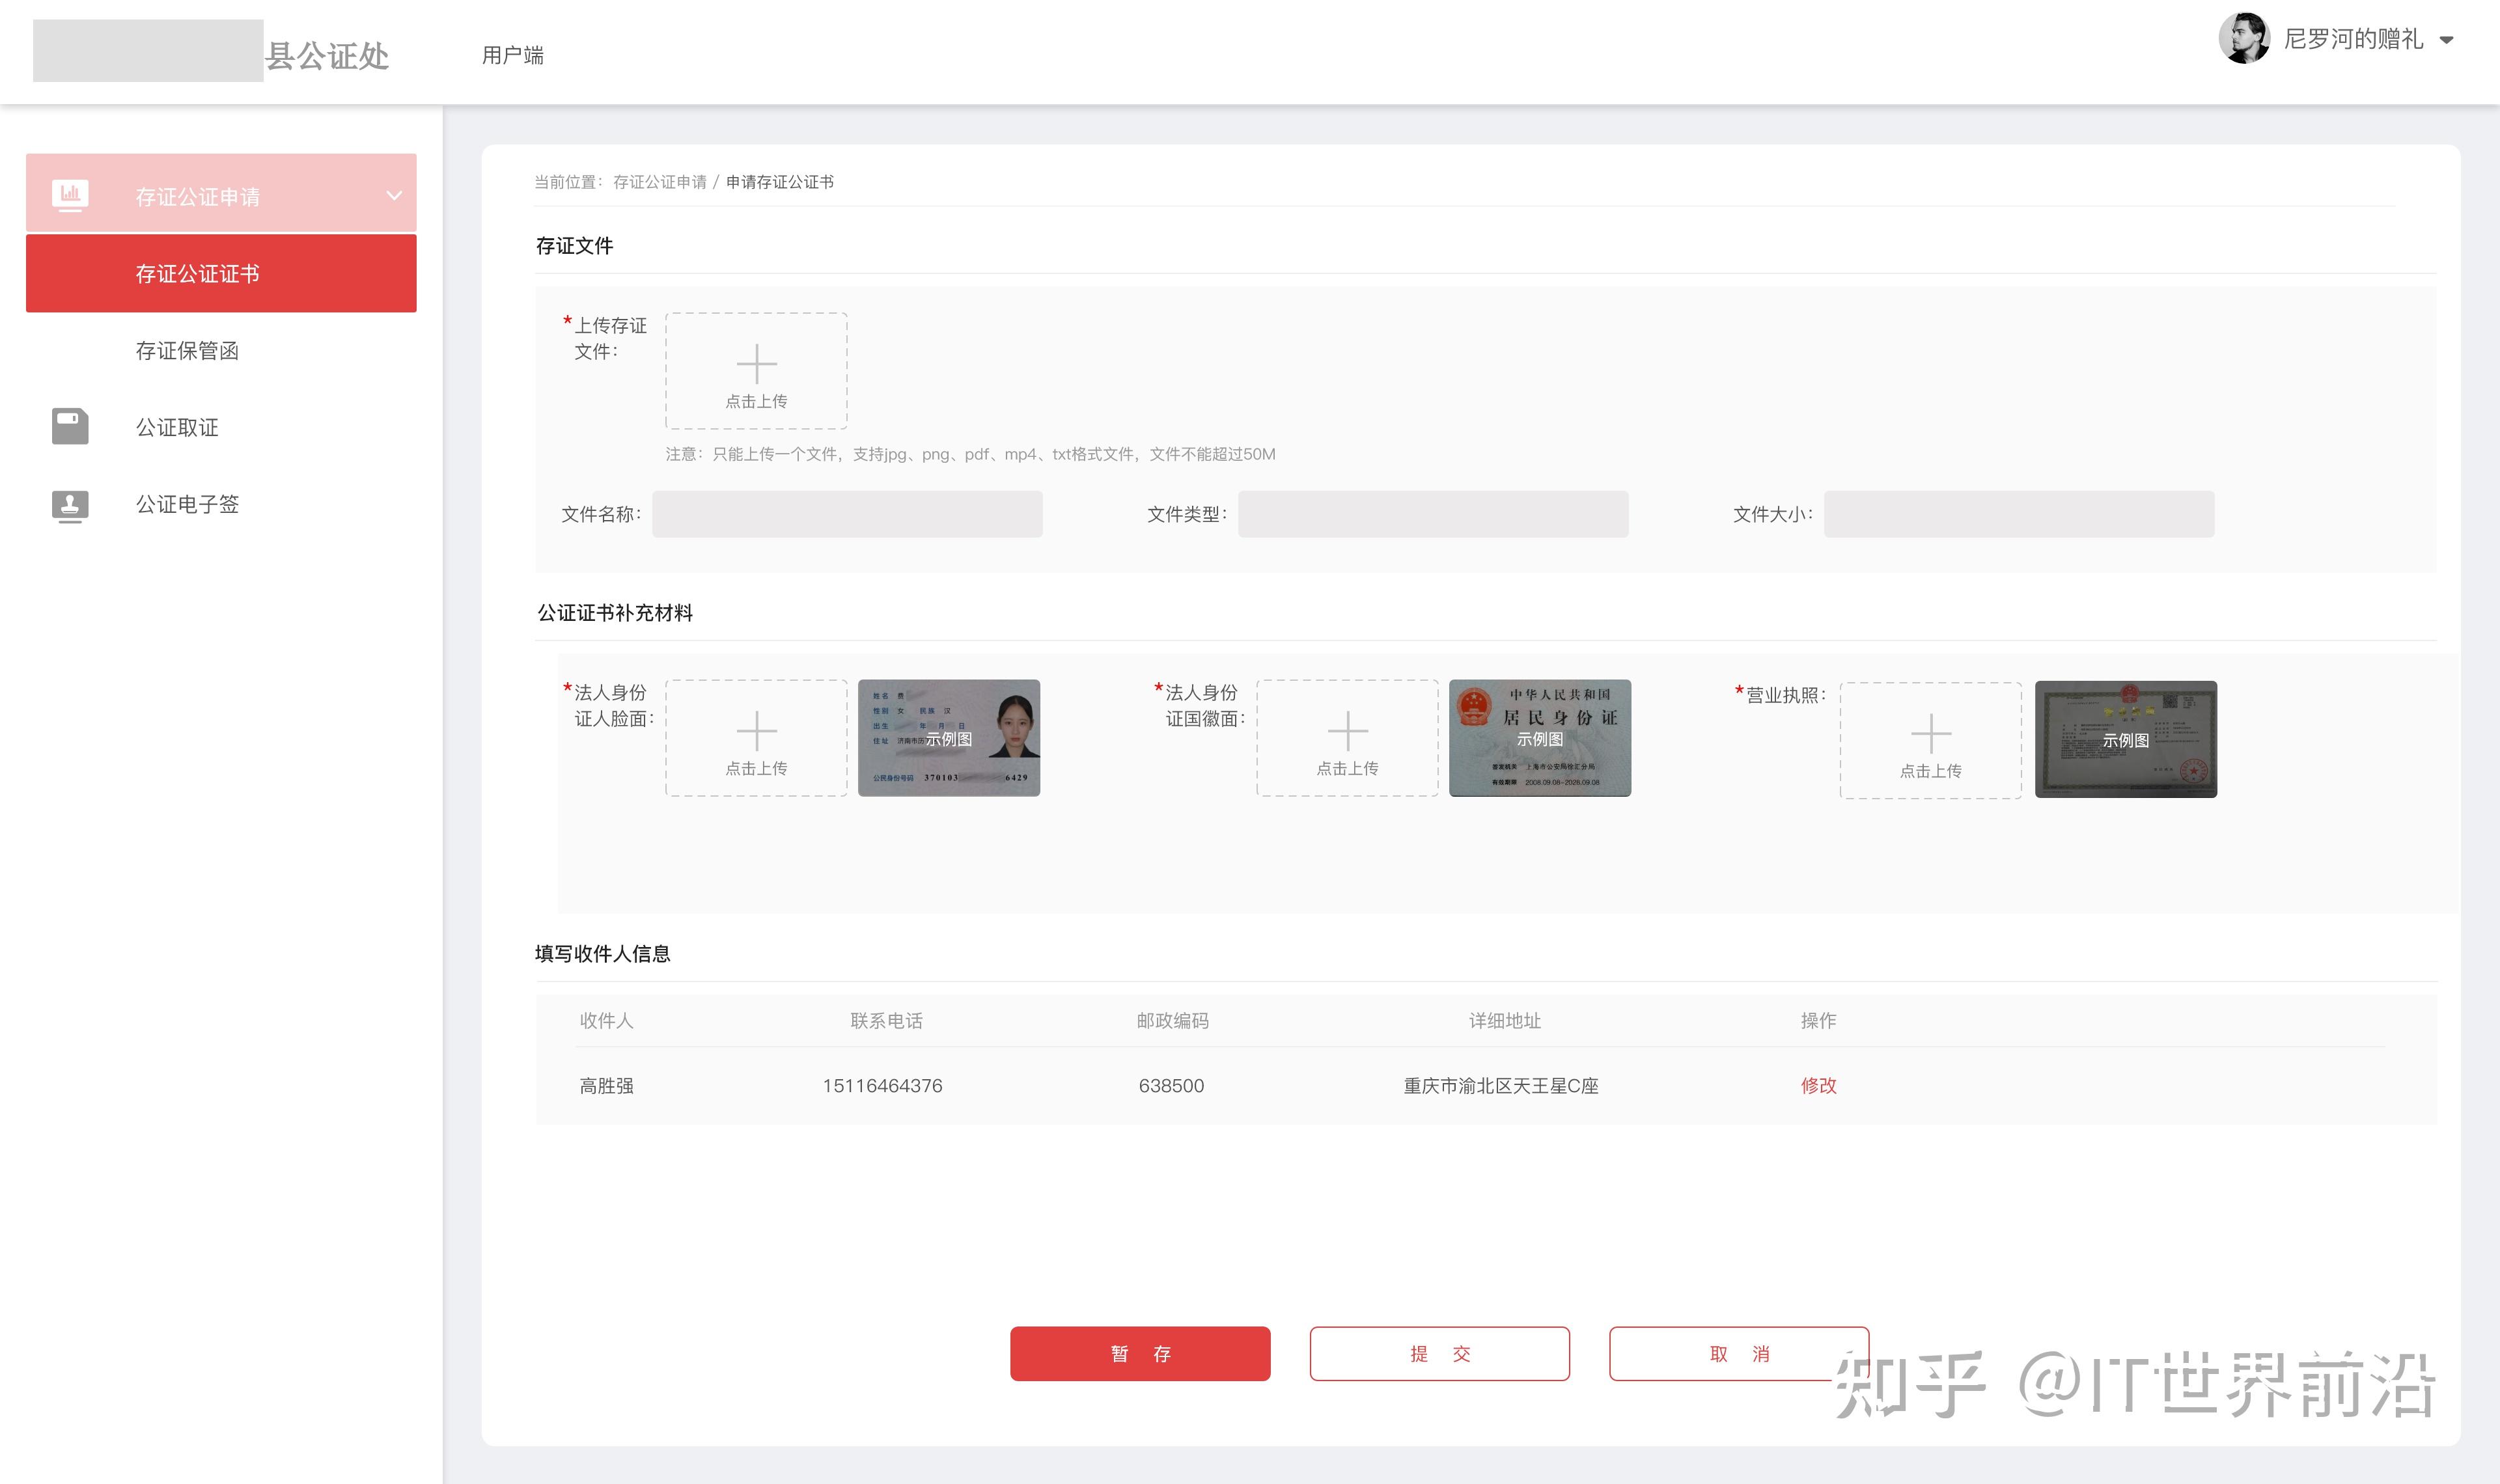Click 存证公证申请 breadcrumb link

[659, 182]
